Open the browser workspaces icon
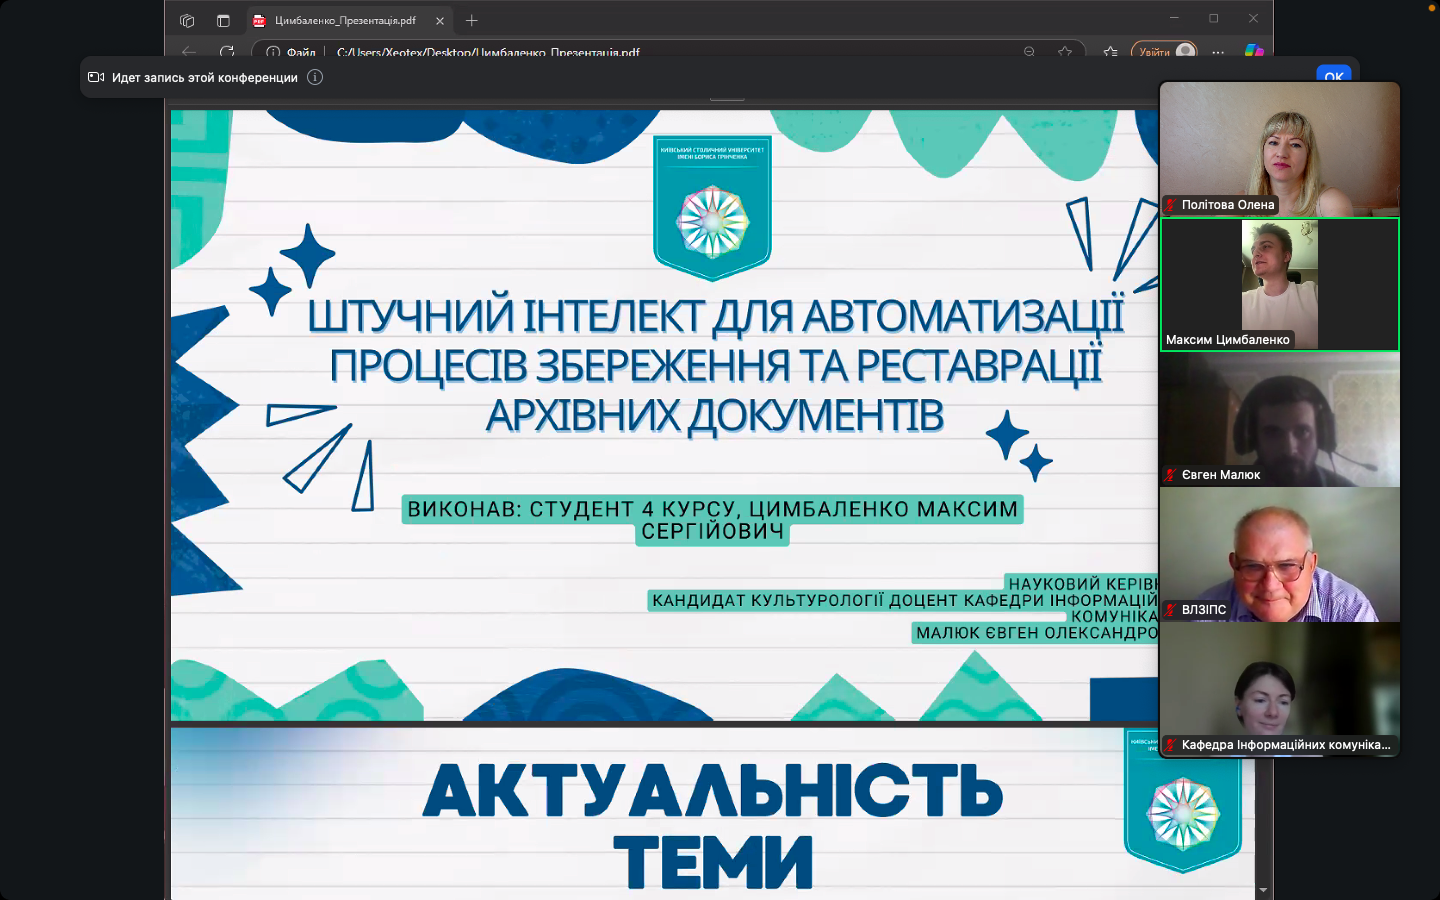The width and height of the screenshot is (1440, 900). [187, 20]
